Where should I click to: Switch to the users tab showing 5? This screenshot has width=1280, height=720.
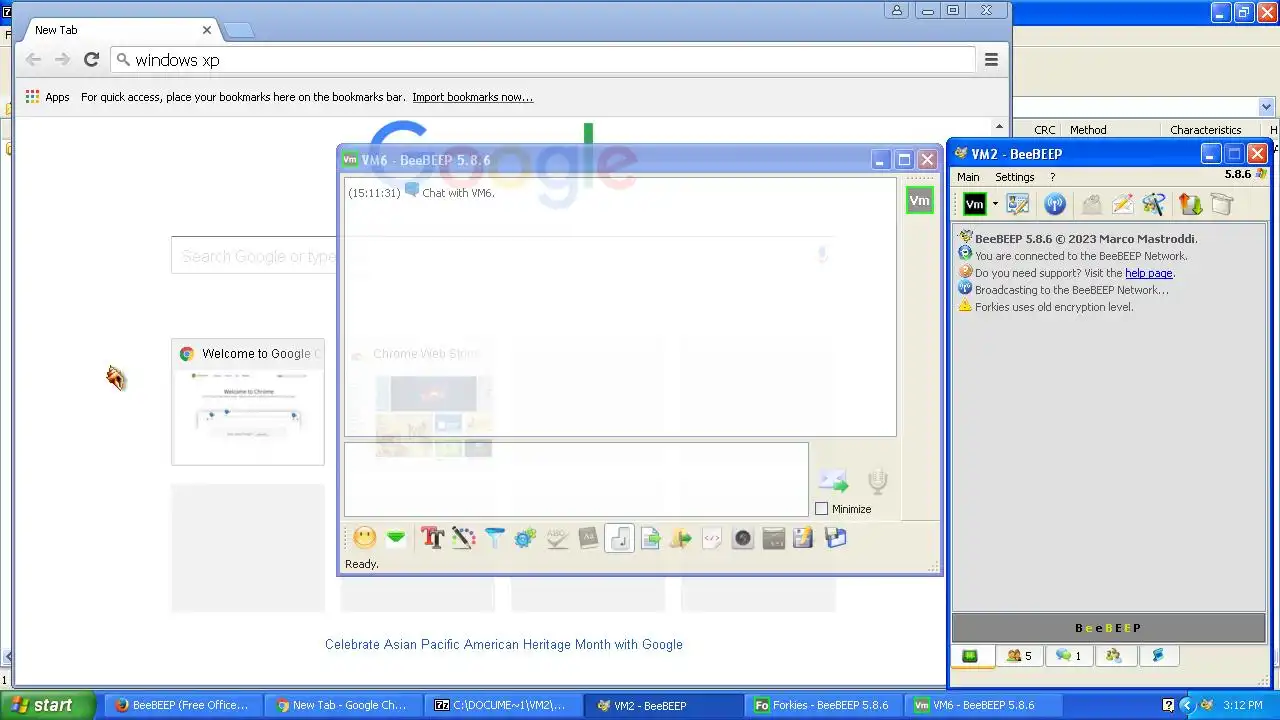[x=1020, y=656]
